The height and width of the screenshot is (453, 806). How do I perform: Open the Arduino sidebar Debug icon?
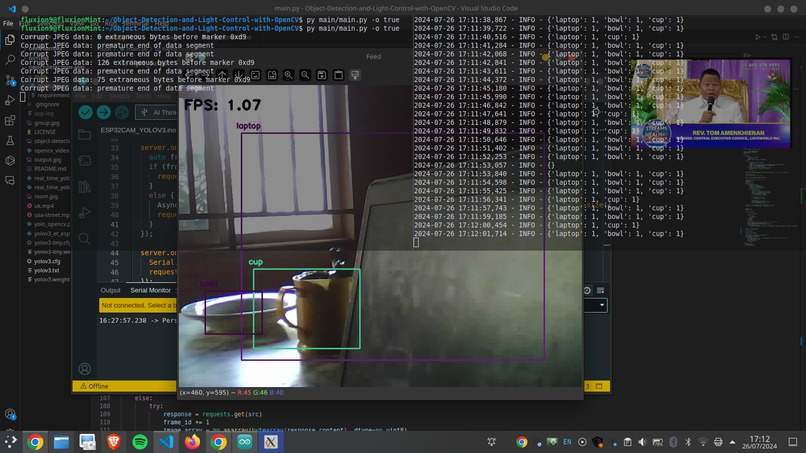tap(85, 212)
